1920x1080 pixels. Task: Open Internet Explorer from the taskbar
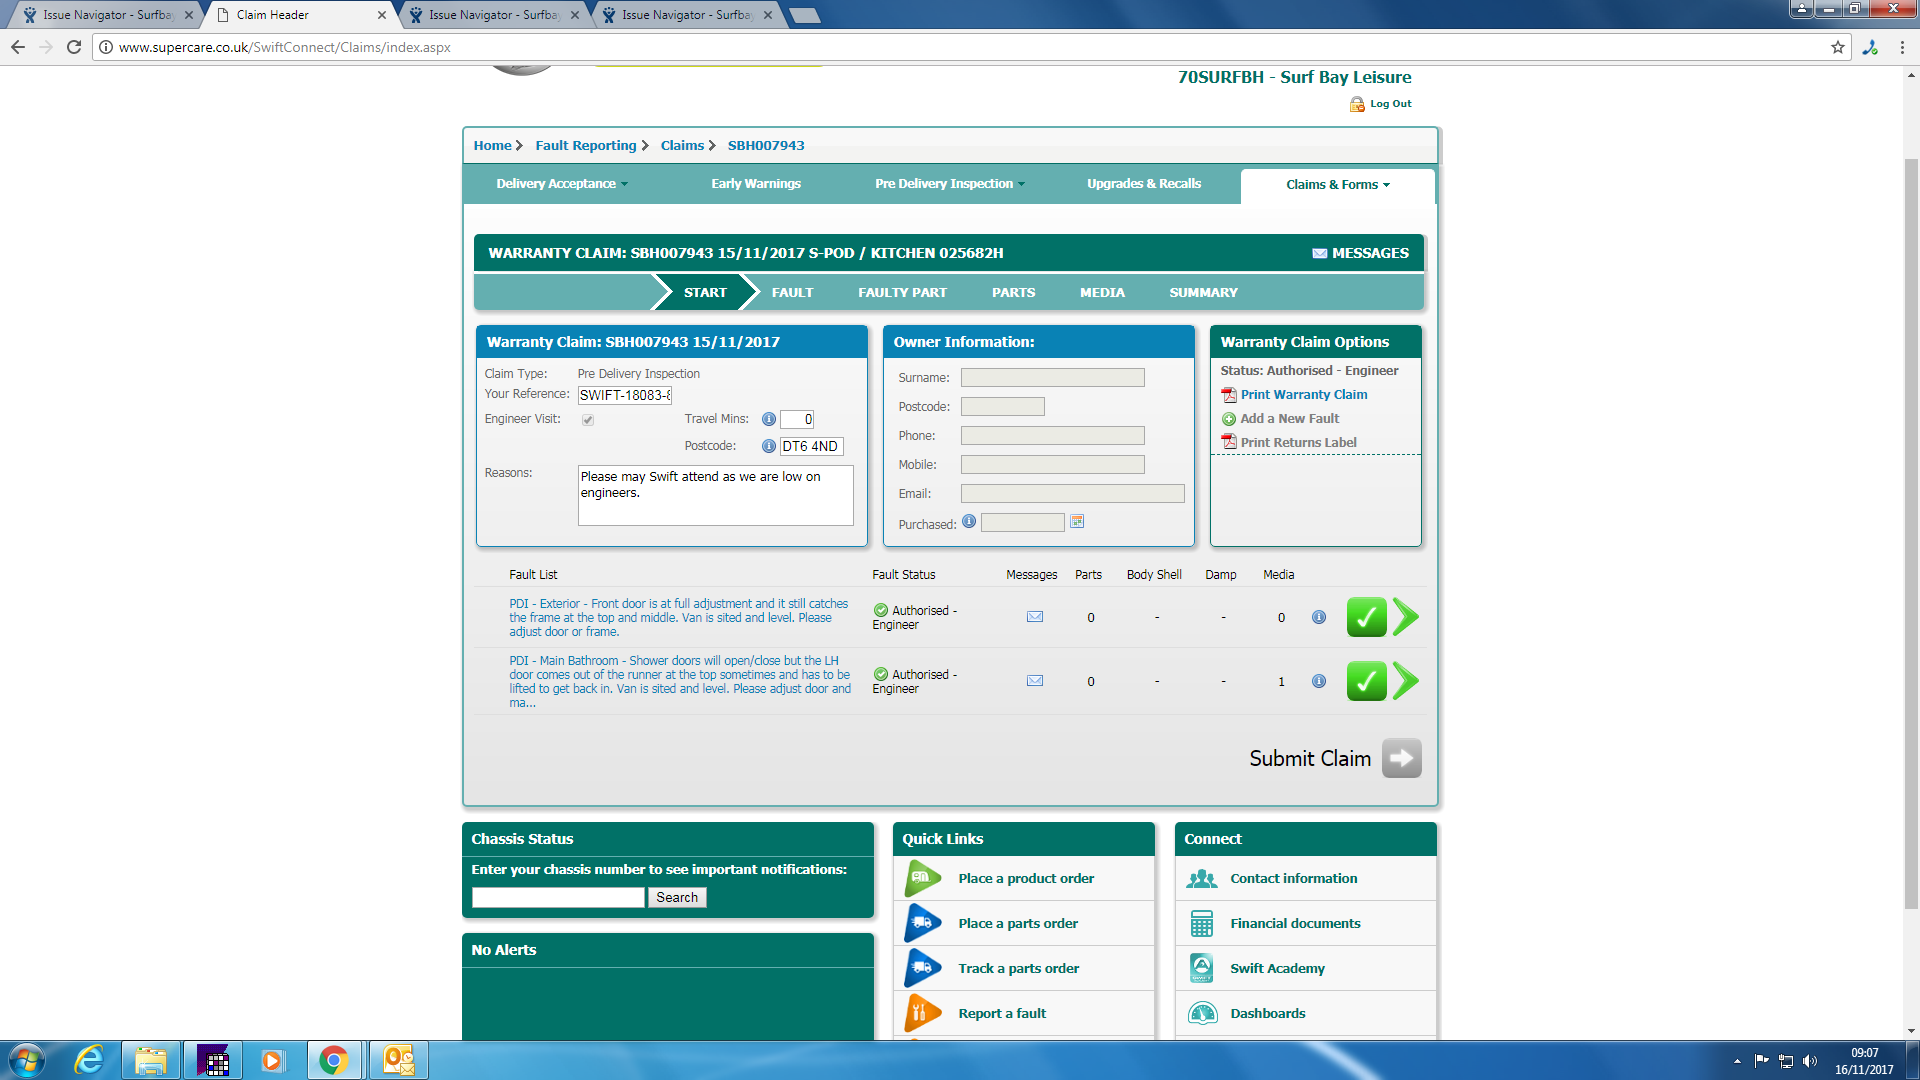coord(90,1060)
